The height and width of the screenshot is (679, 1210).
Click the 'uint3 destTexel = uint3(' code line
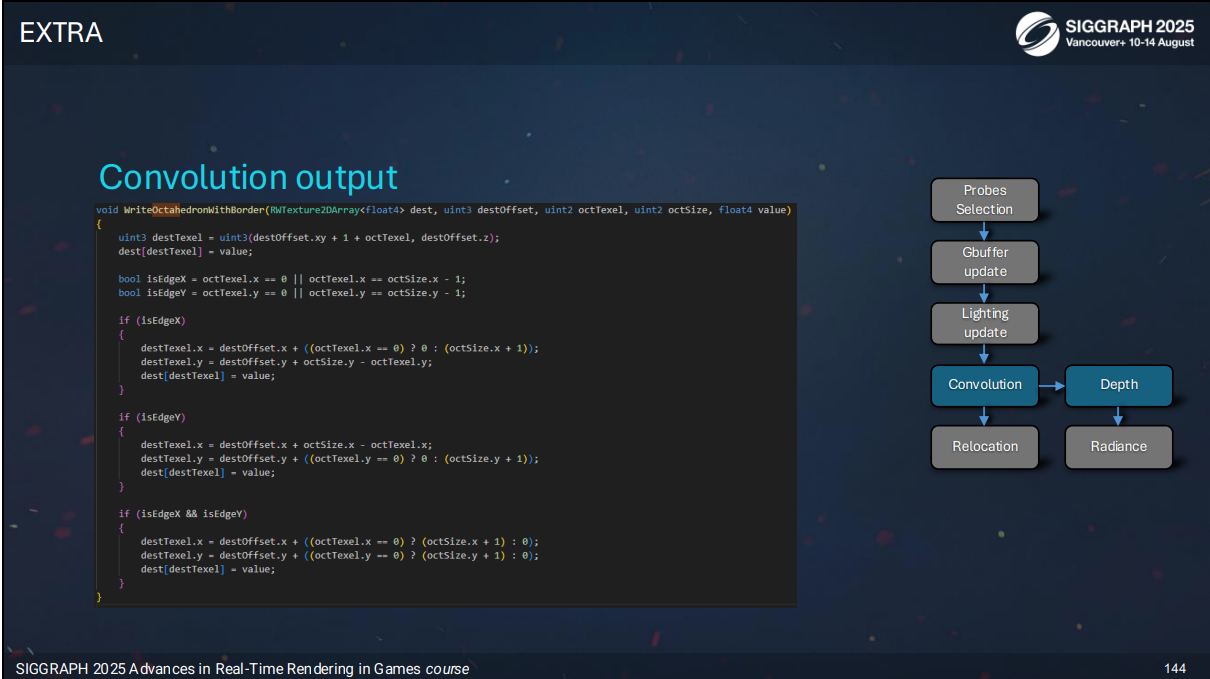pos(308,237)
